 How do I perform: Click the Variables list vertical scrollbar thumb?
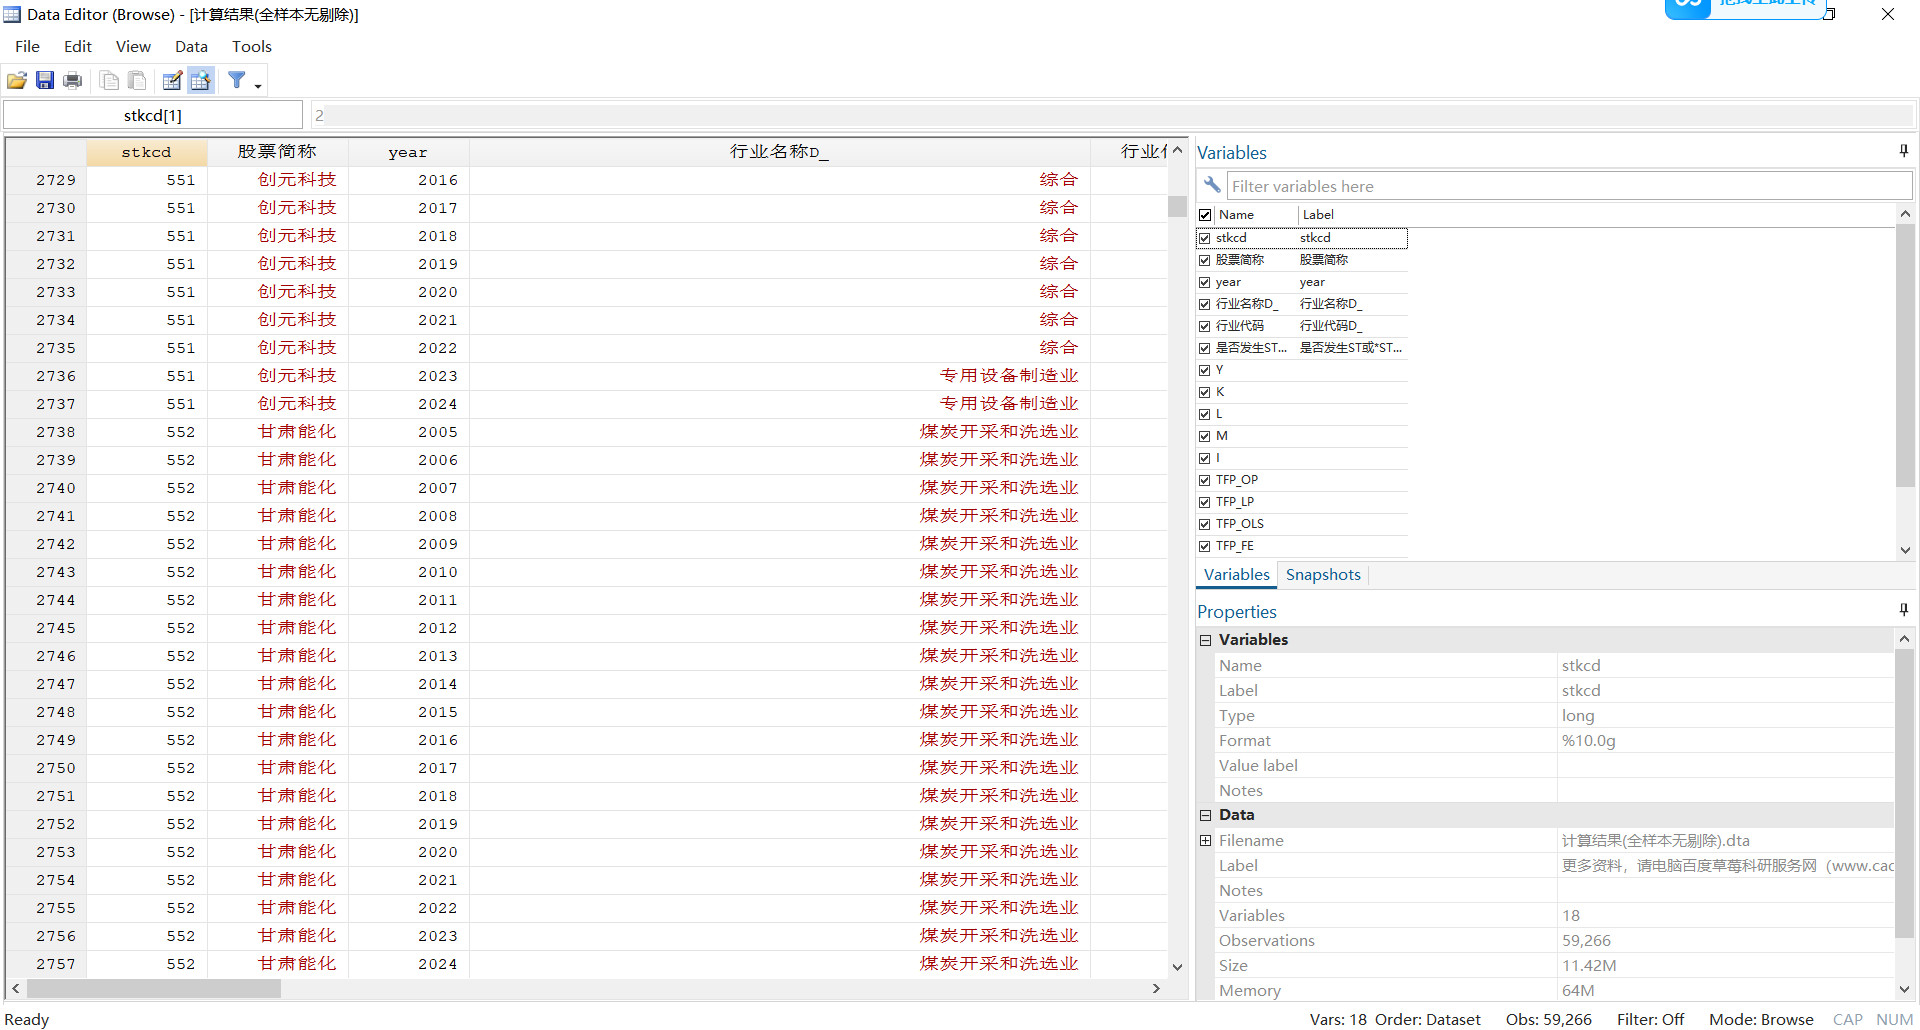click(1905, 355)
